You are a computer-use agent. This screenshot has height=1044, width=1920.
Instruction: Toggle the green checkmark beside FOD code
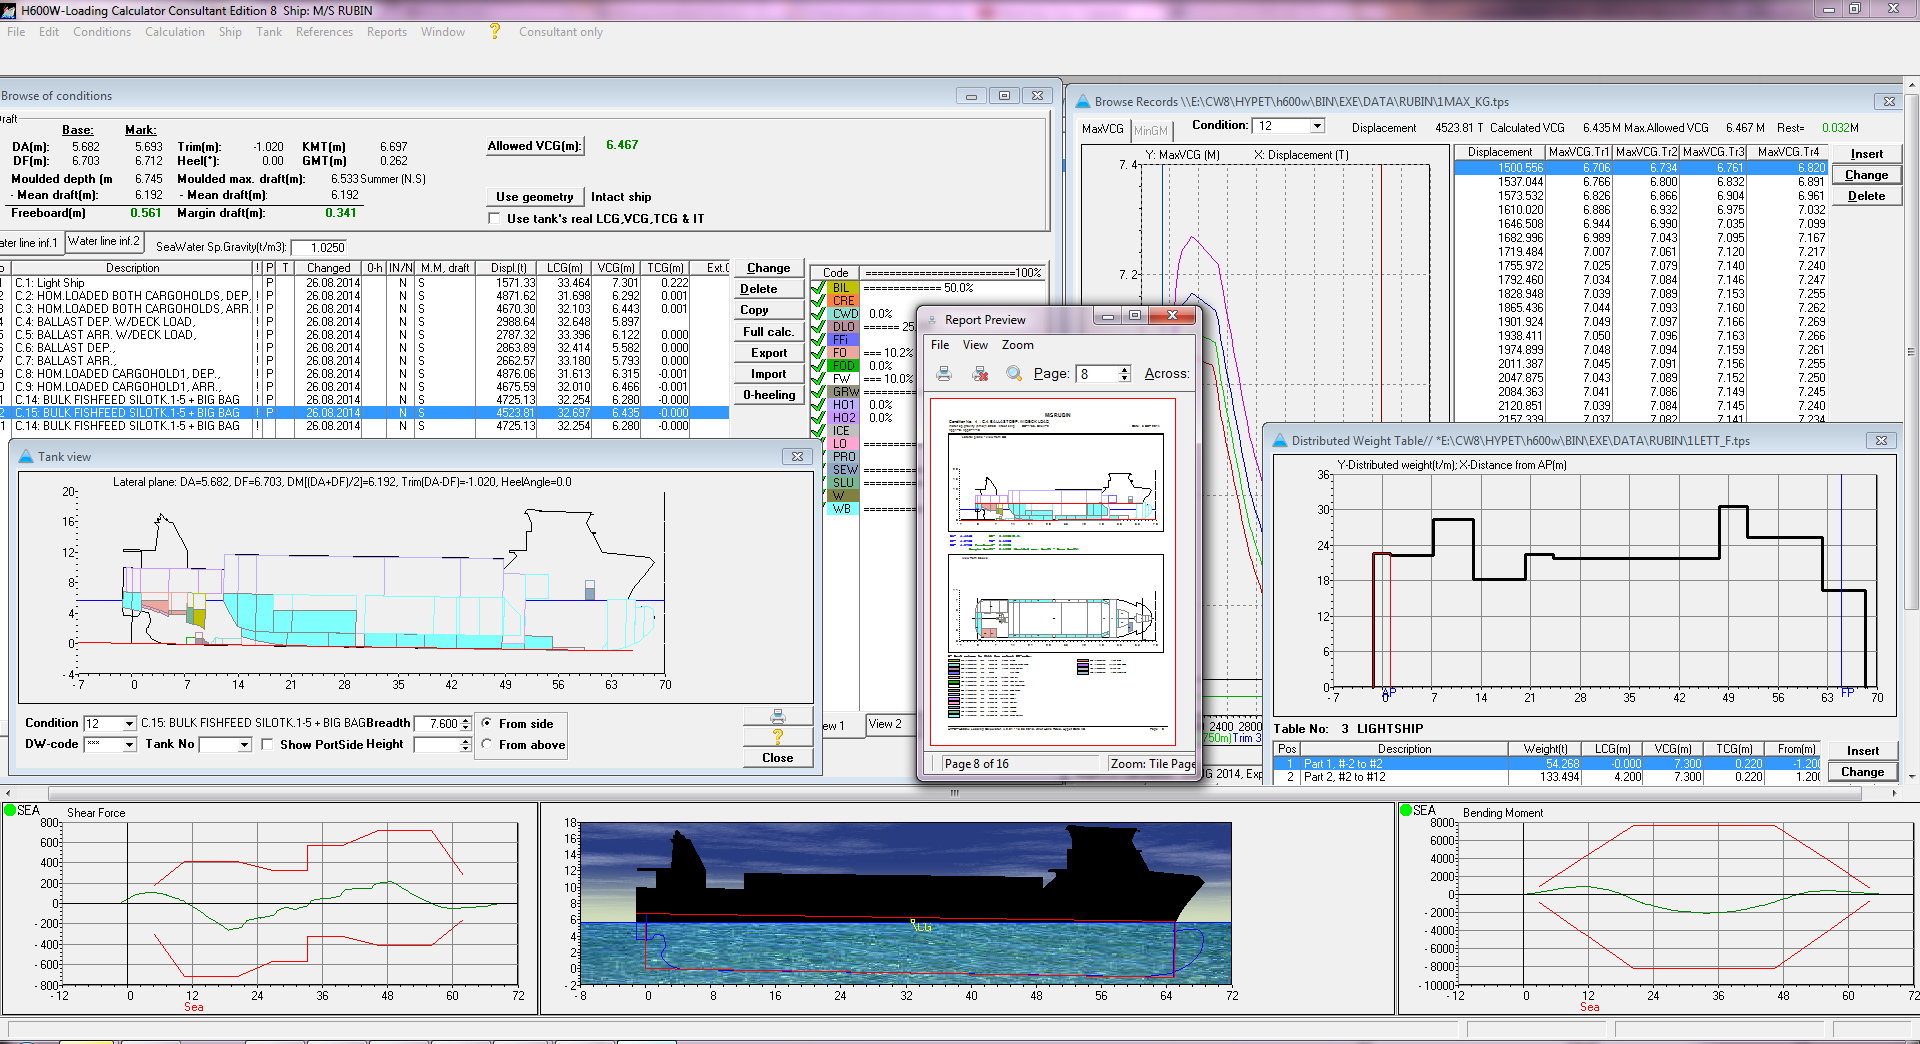point(819,366)
